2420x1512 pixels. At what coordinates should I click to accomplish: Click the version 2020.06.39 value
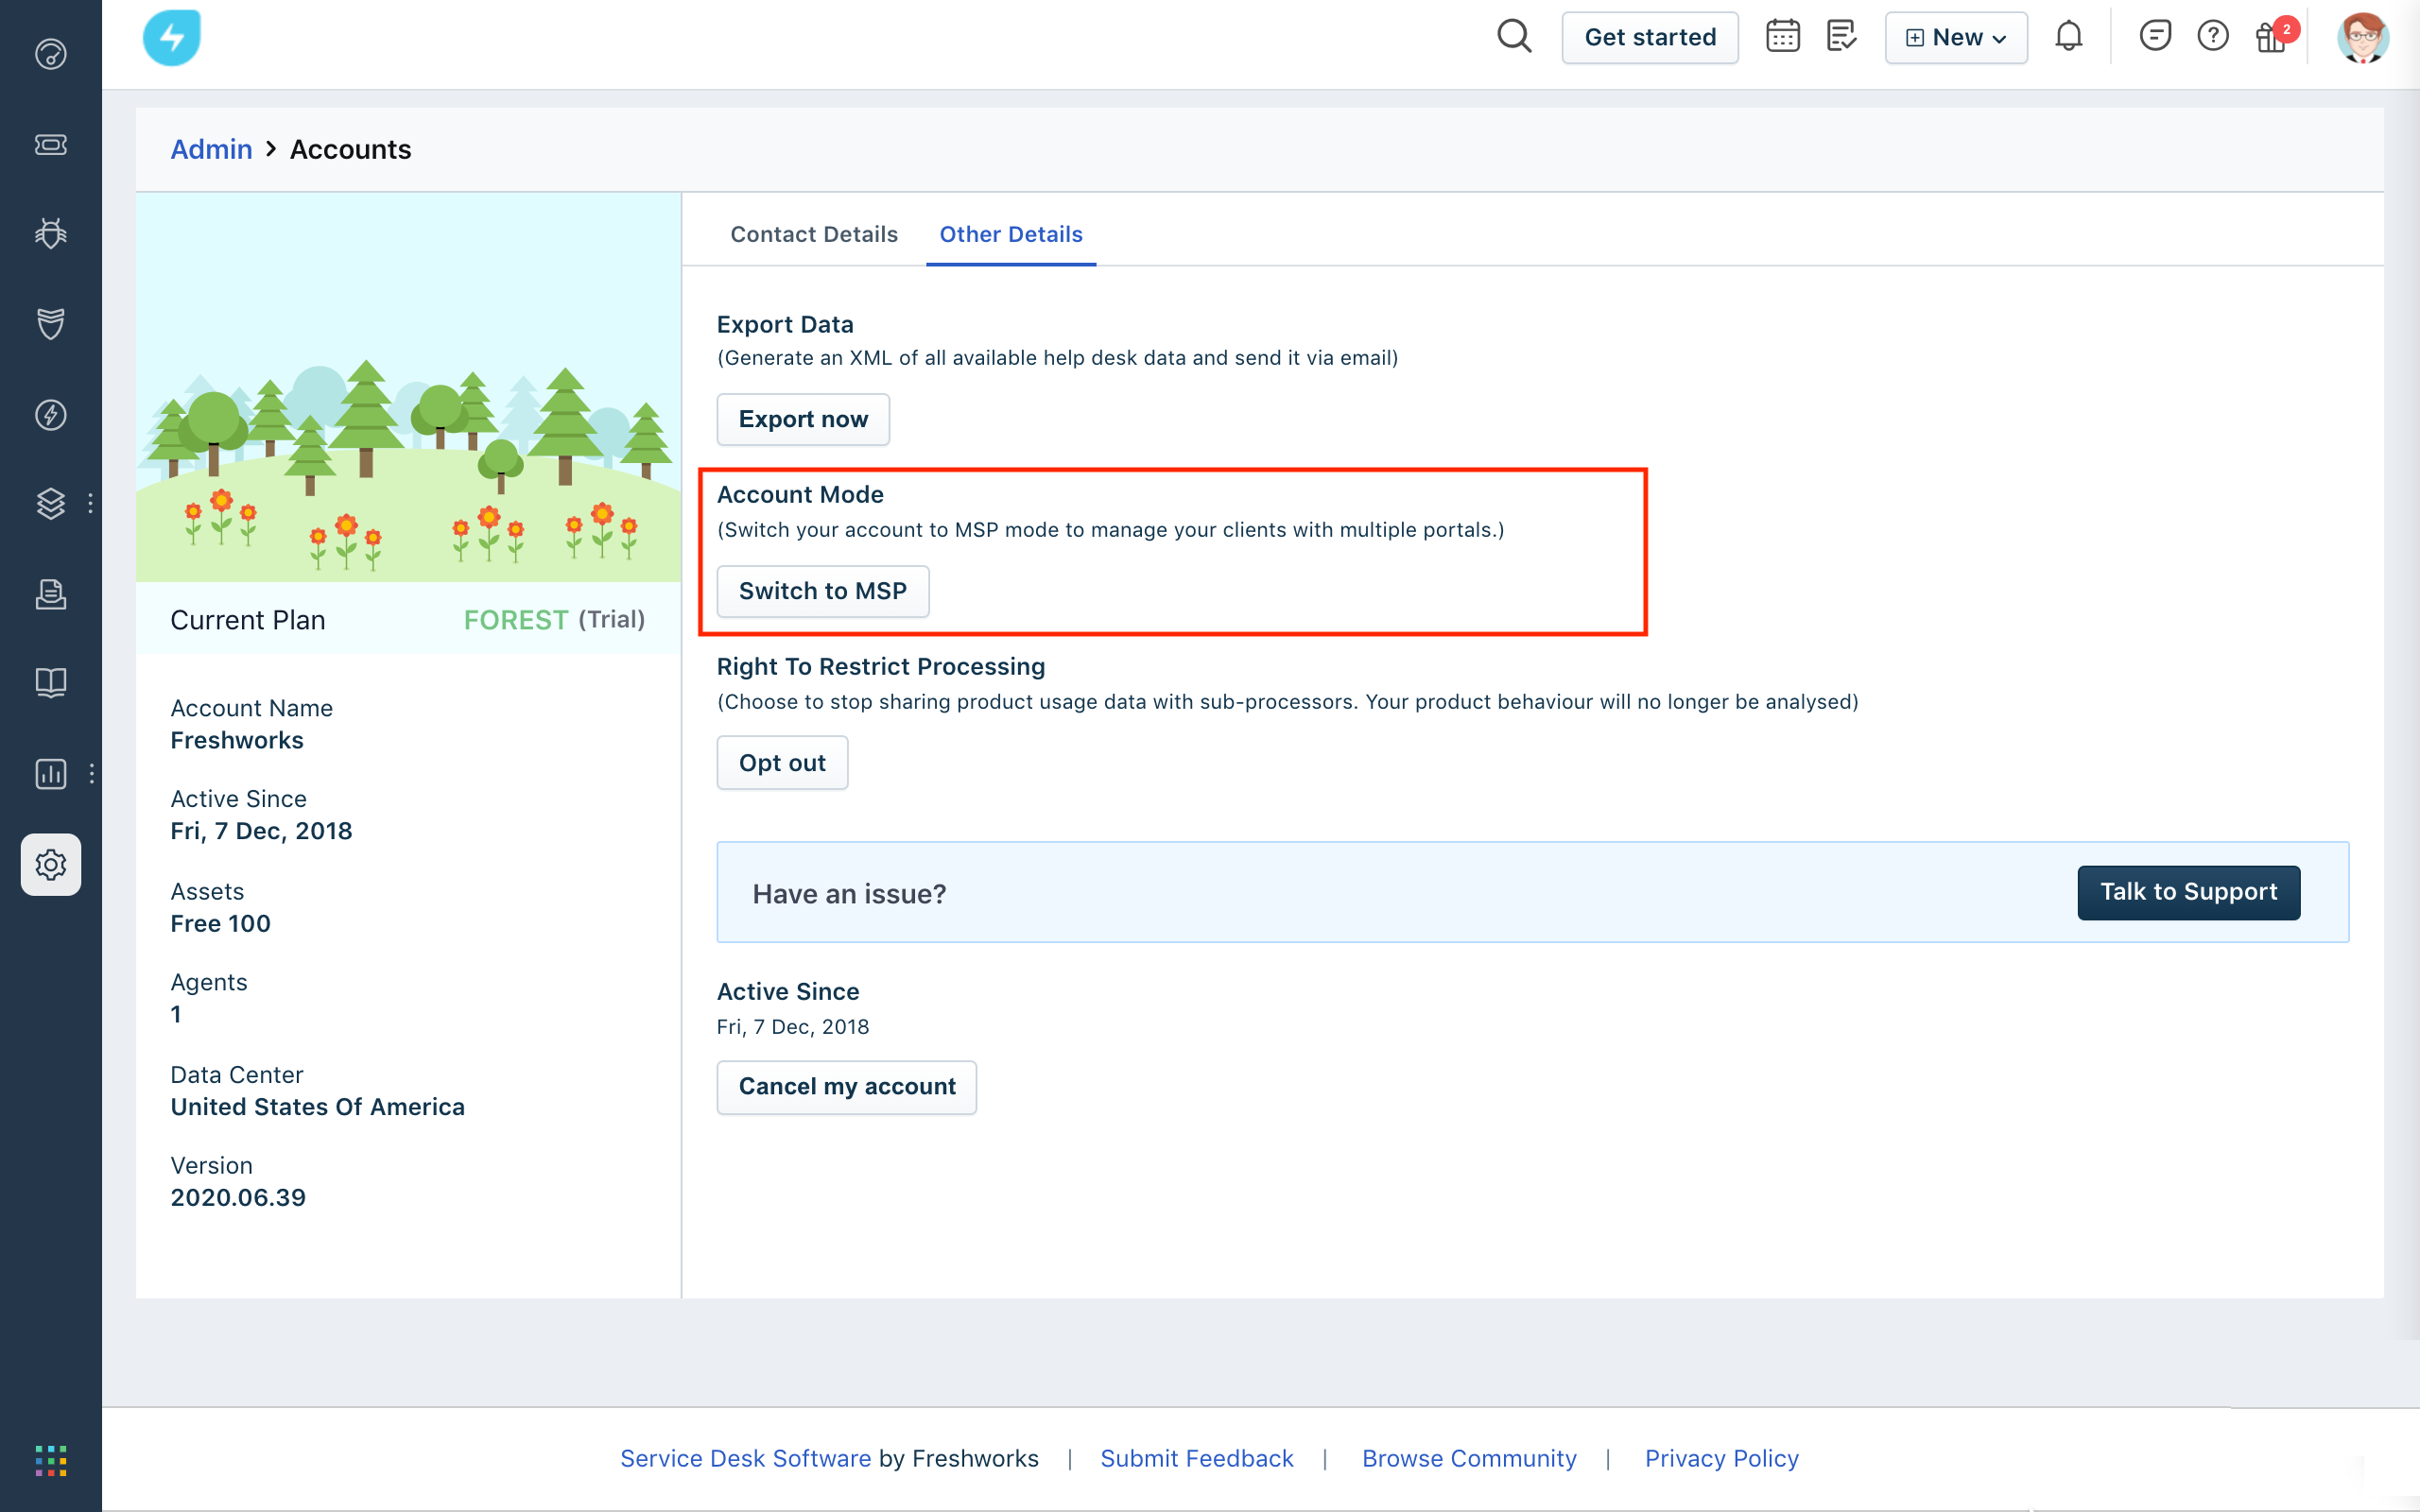pos(238,1197)
